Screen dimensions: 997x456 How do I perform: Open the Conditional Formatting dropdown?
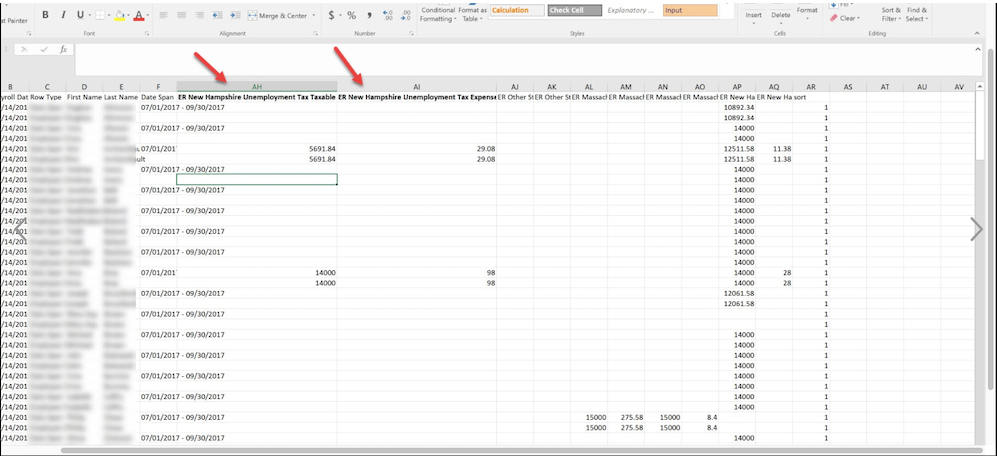coord(438,14)
